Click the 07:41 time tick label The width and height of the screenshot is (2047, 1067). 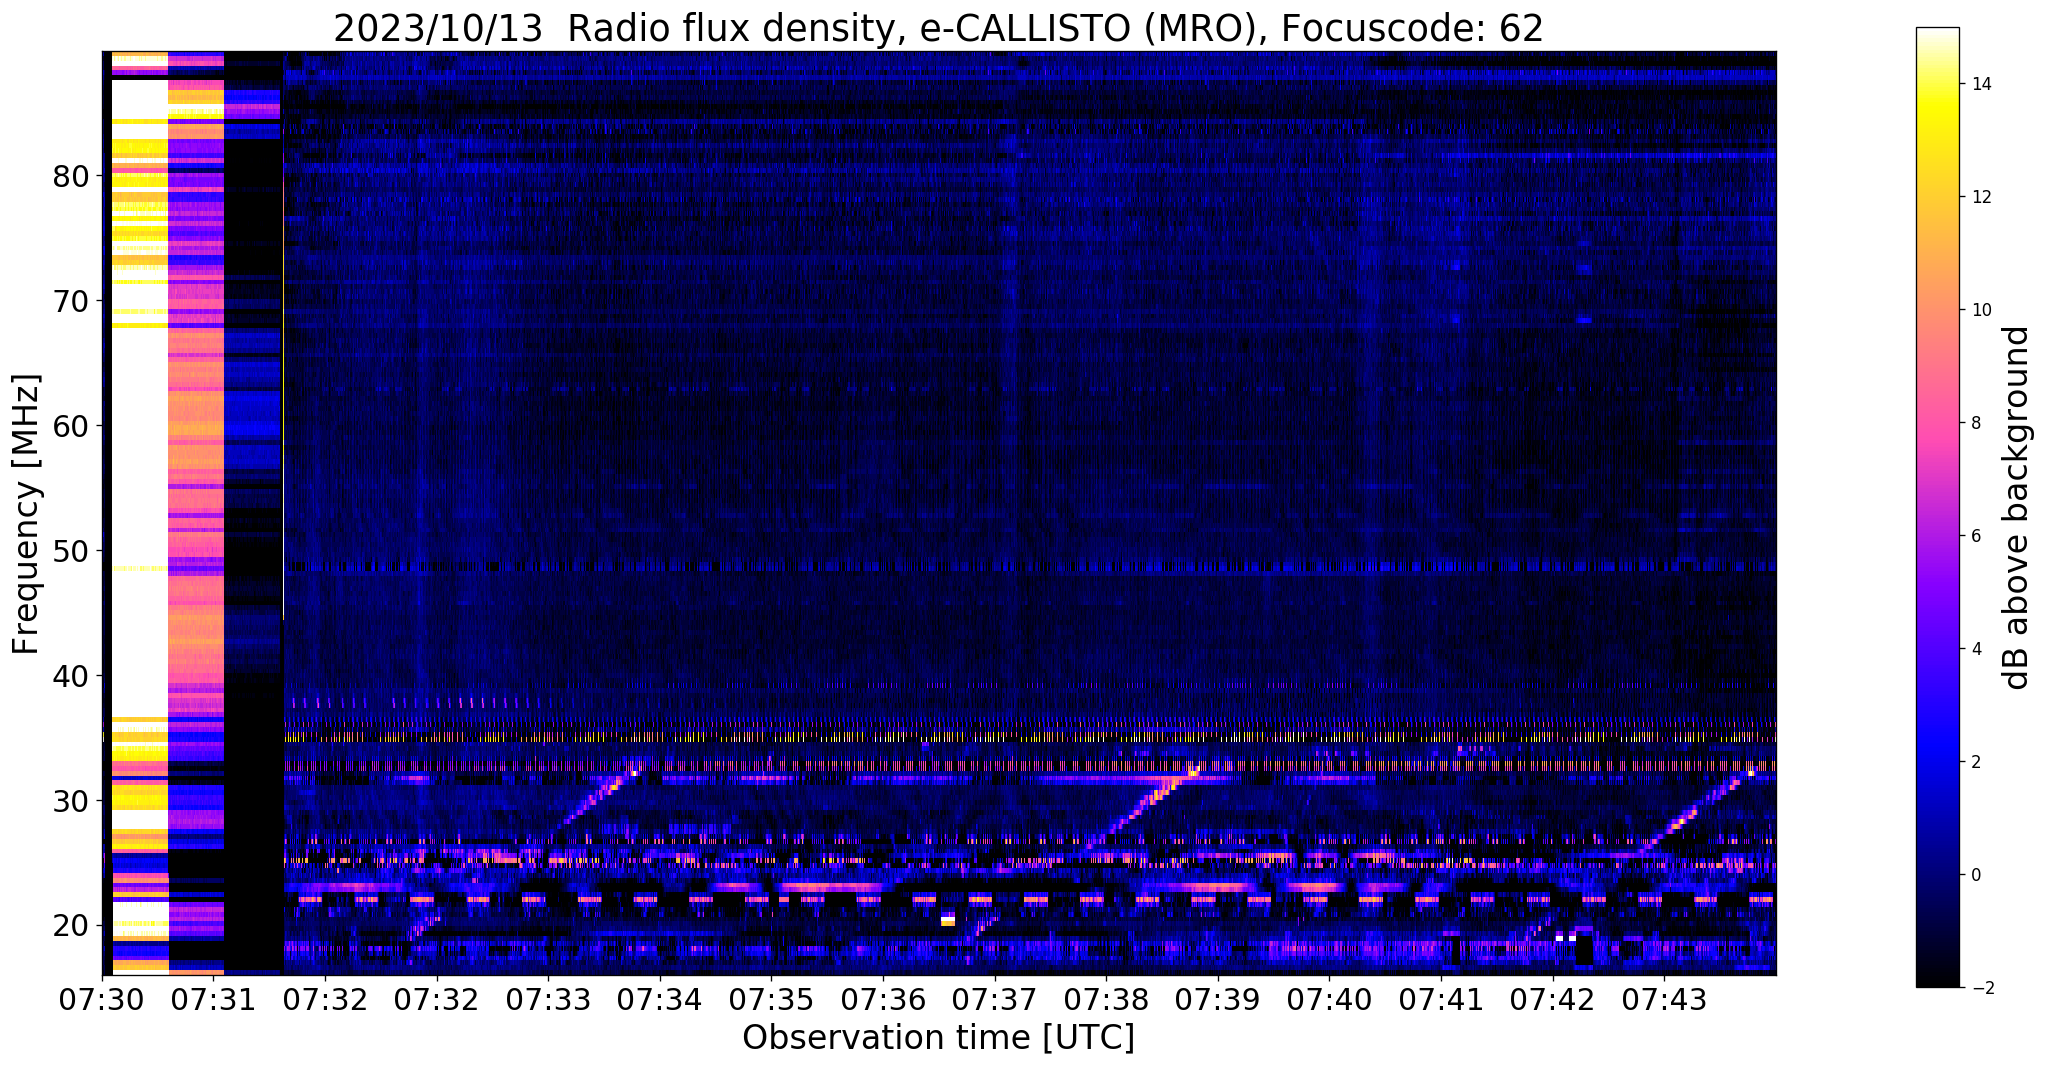(1441, 999)
